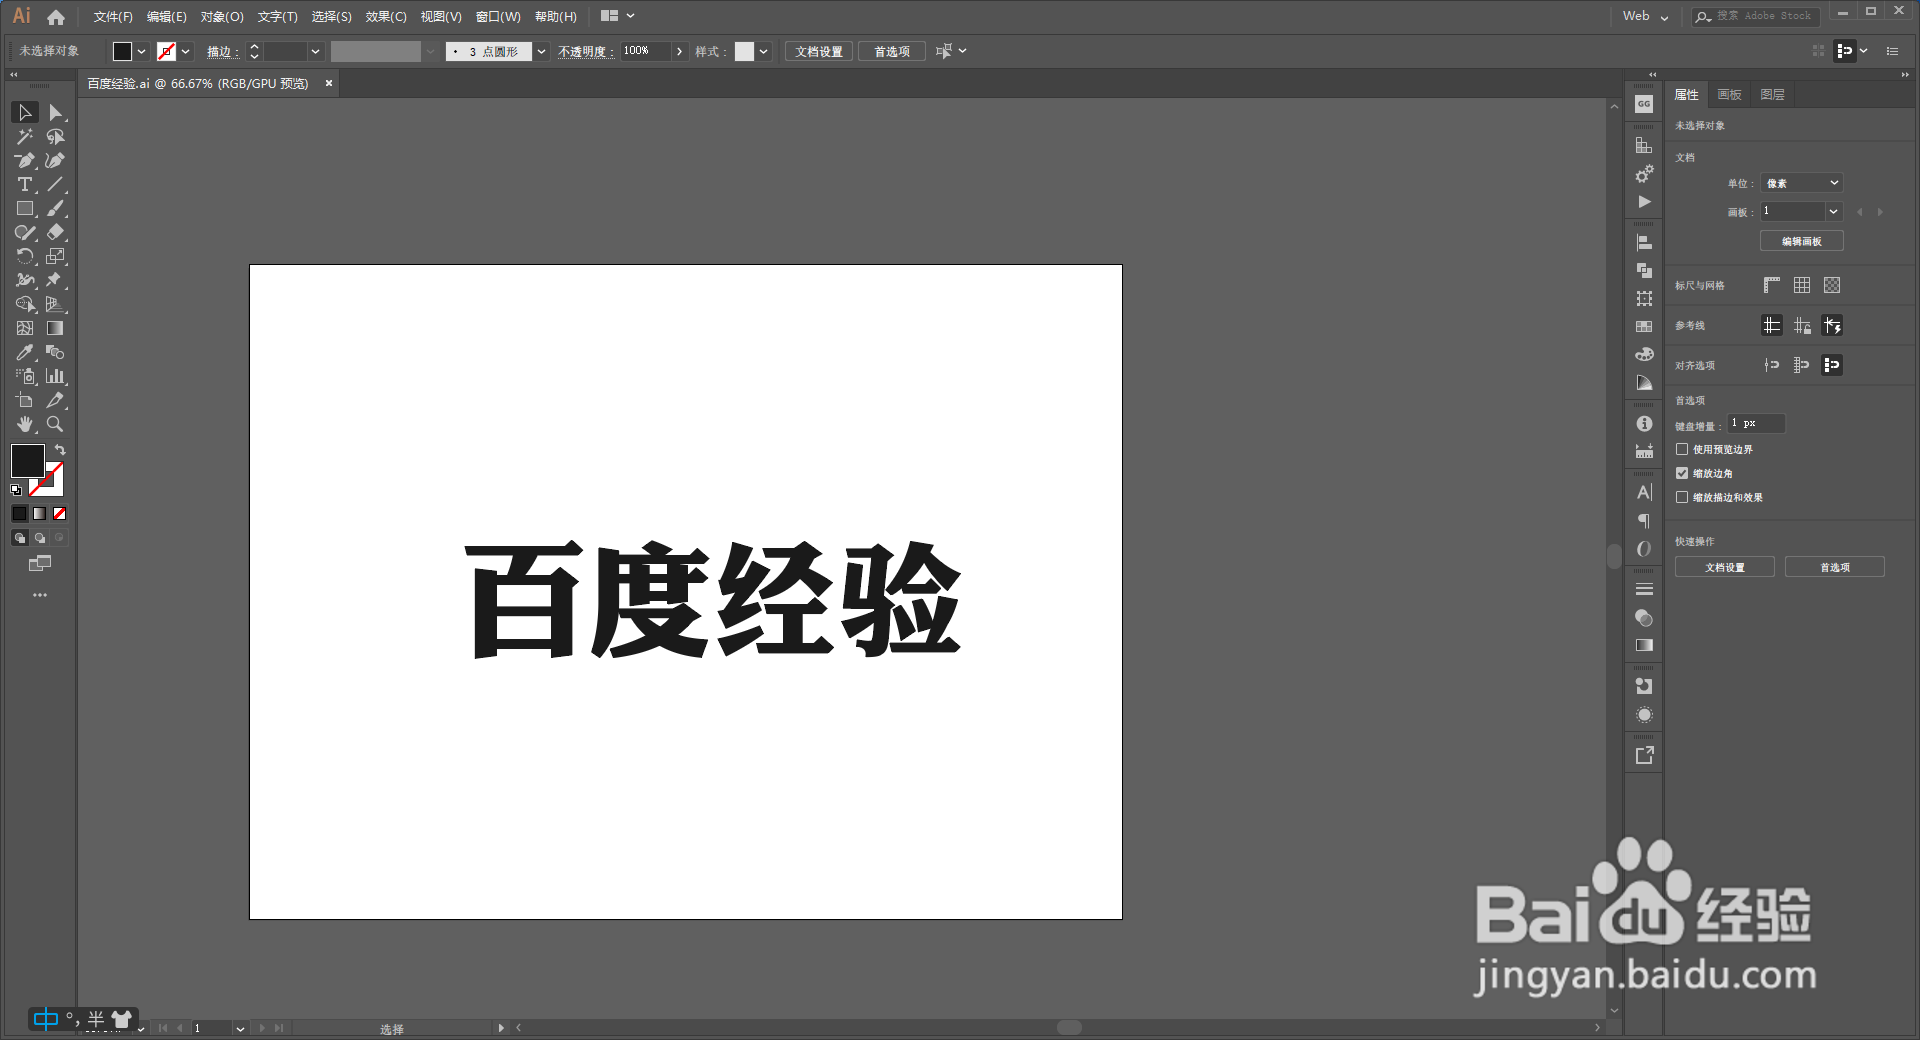The width and height of the screenshot is (1920, 1040).
Task: Enable the 使用预览边界 checkbox
Action: (1682, 449)
